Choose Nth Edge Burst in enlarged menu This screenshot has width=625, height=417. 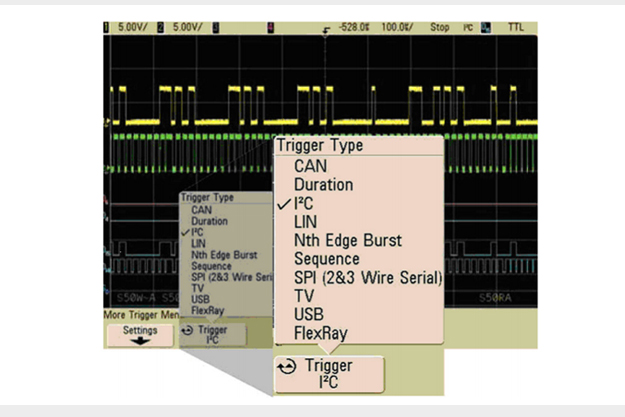point(347,240)
